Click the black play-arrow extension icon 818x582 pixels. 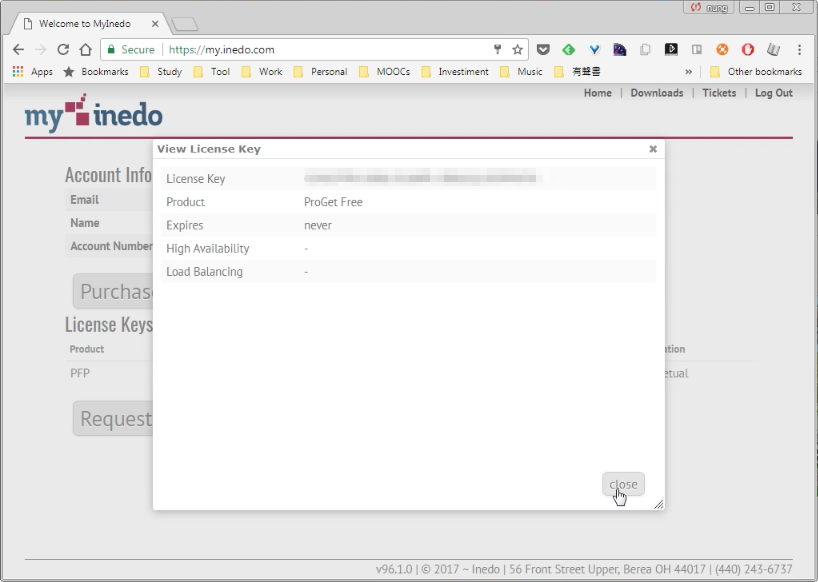tap(671, 50)
